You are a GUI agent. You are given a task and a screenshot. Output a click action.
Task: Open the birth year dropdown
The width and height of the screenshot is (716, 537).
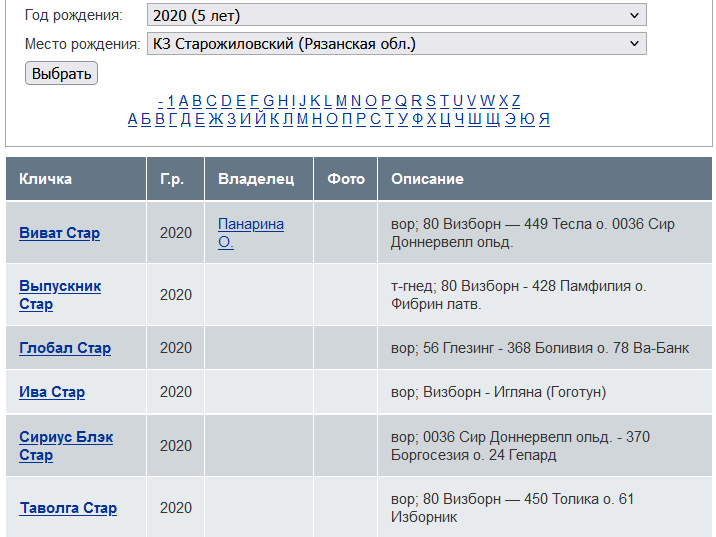point(396,15)
